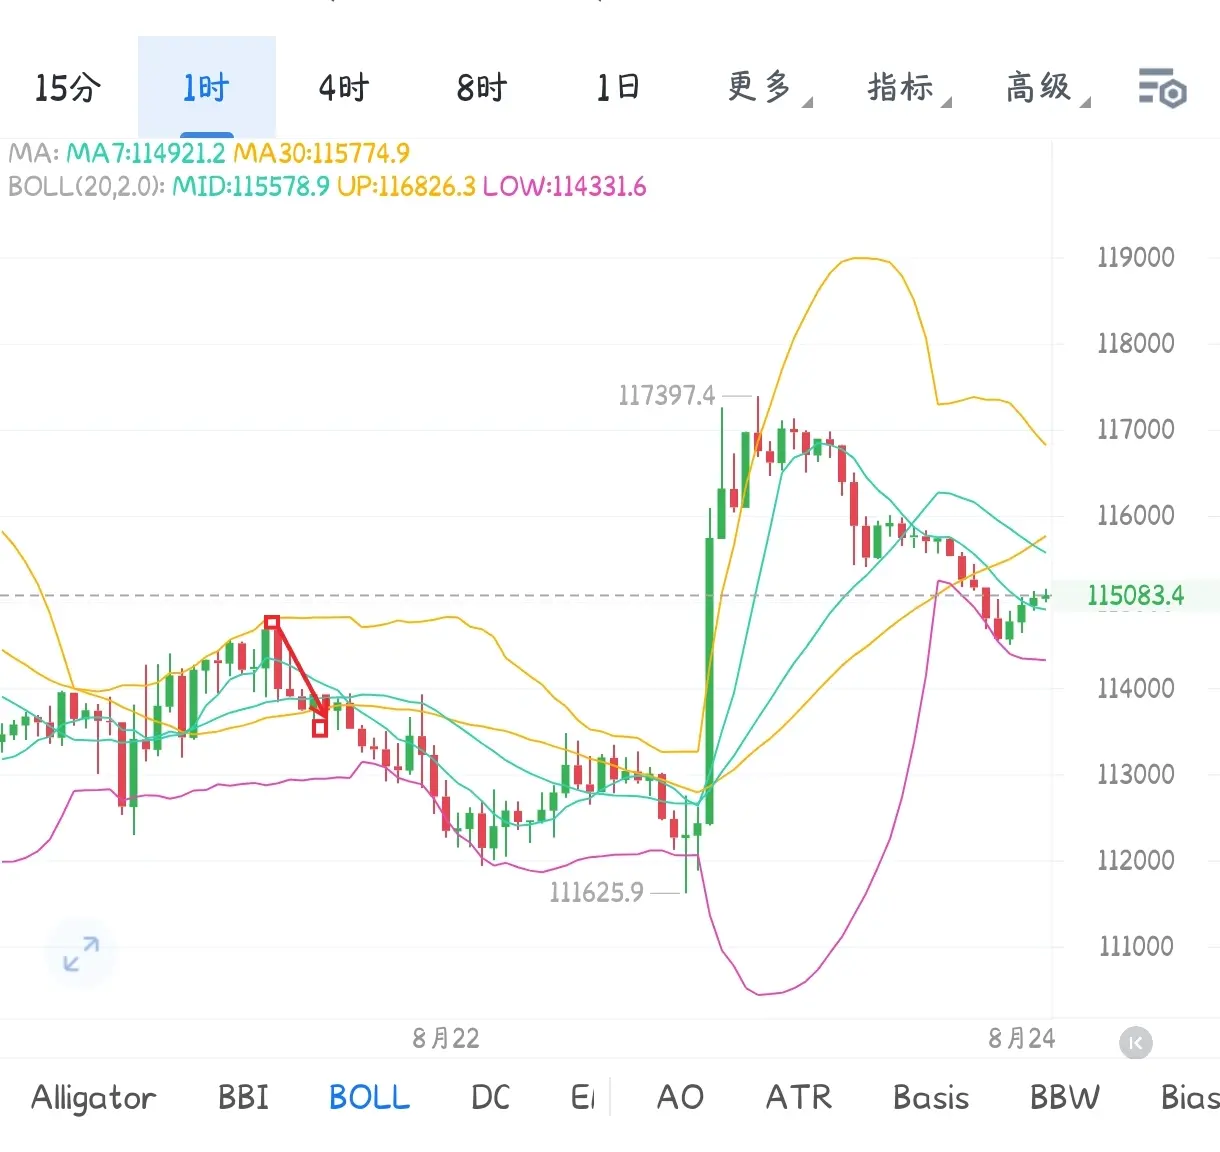The height and width of the screenshot is (1152, 1220).
Task: Click the tall green breakout candle
Action: coord(710,680)
